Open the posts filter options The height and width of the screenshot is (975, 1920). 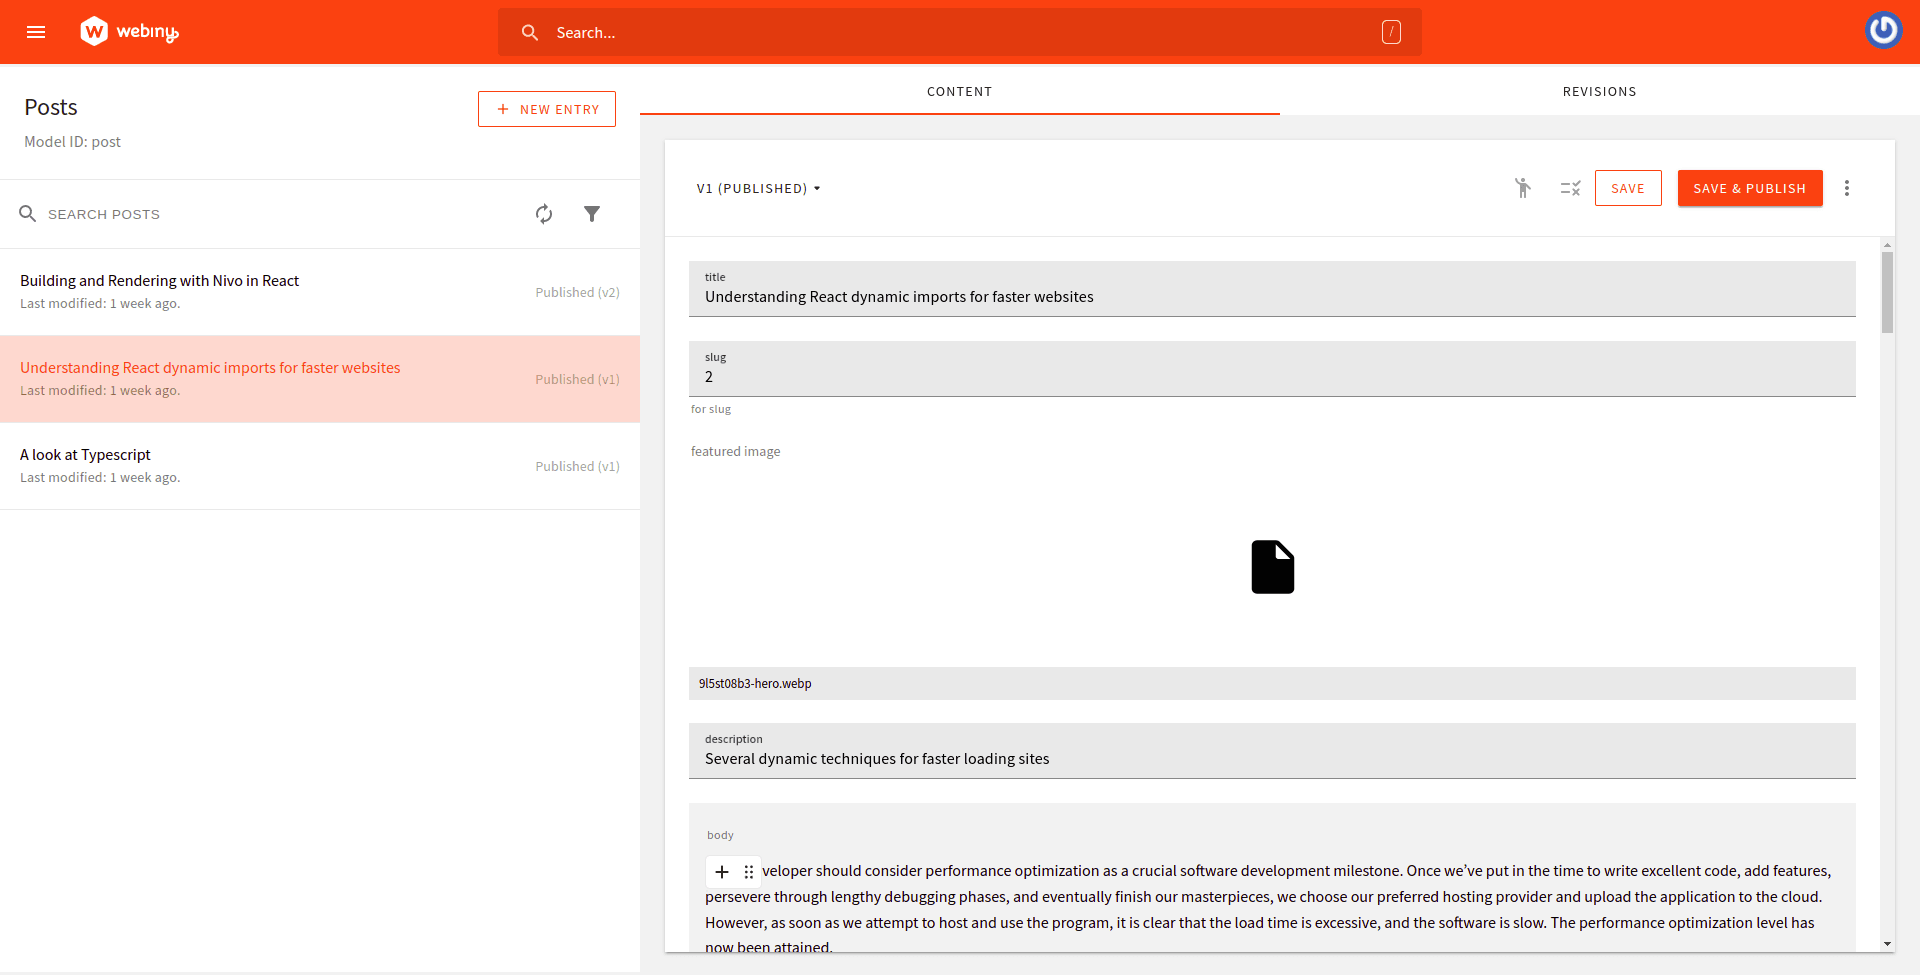[x=592, y=214]
